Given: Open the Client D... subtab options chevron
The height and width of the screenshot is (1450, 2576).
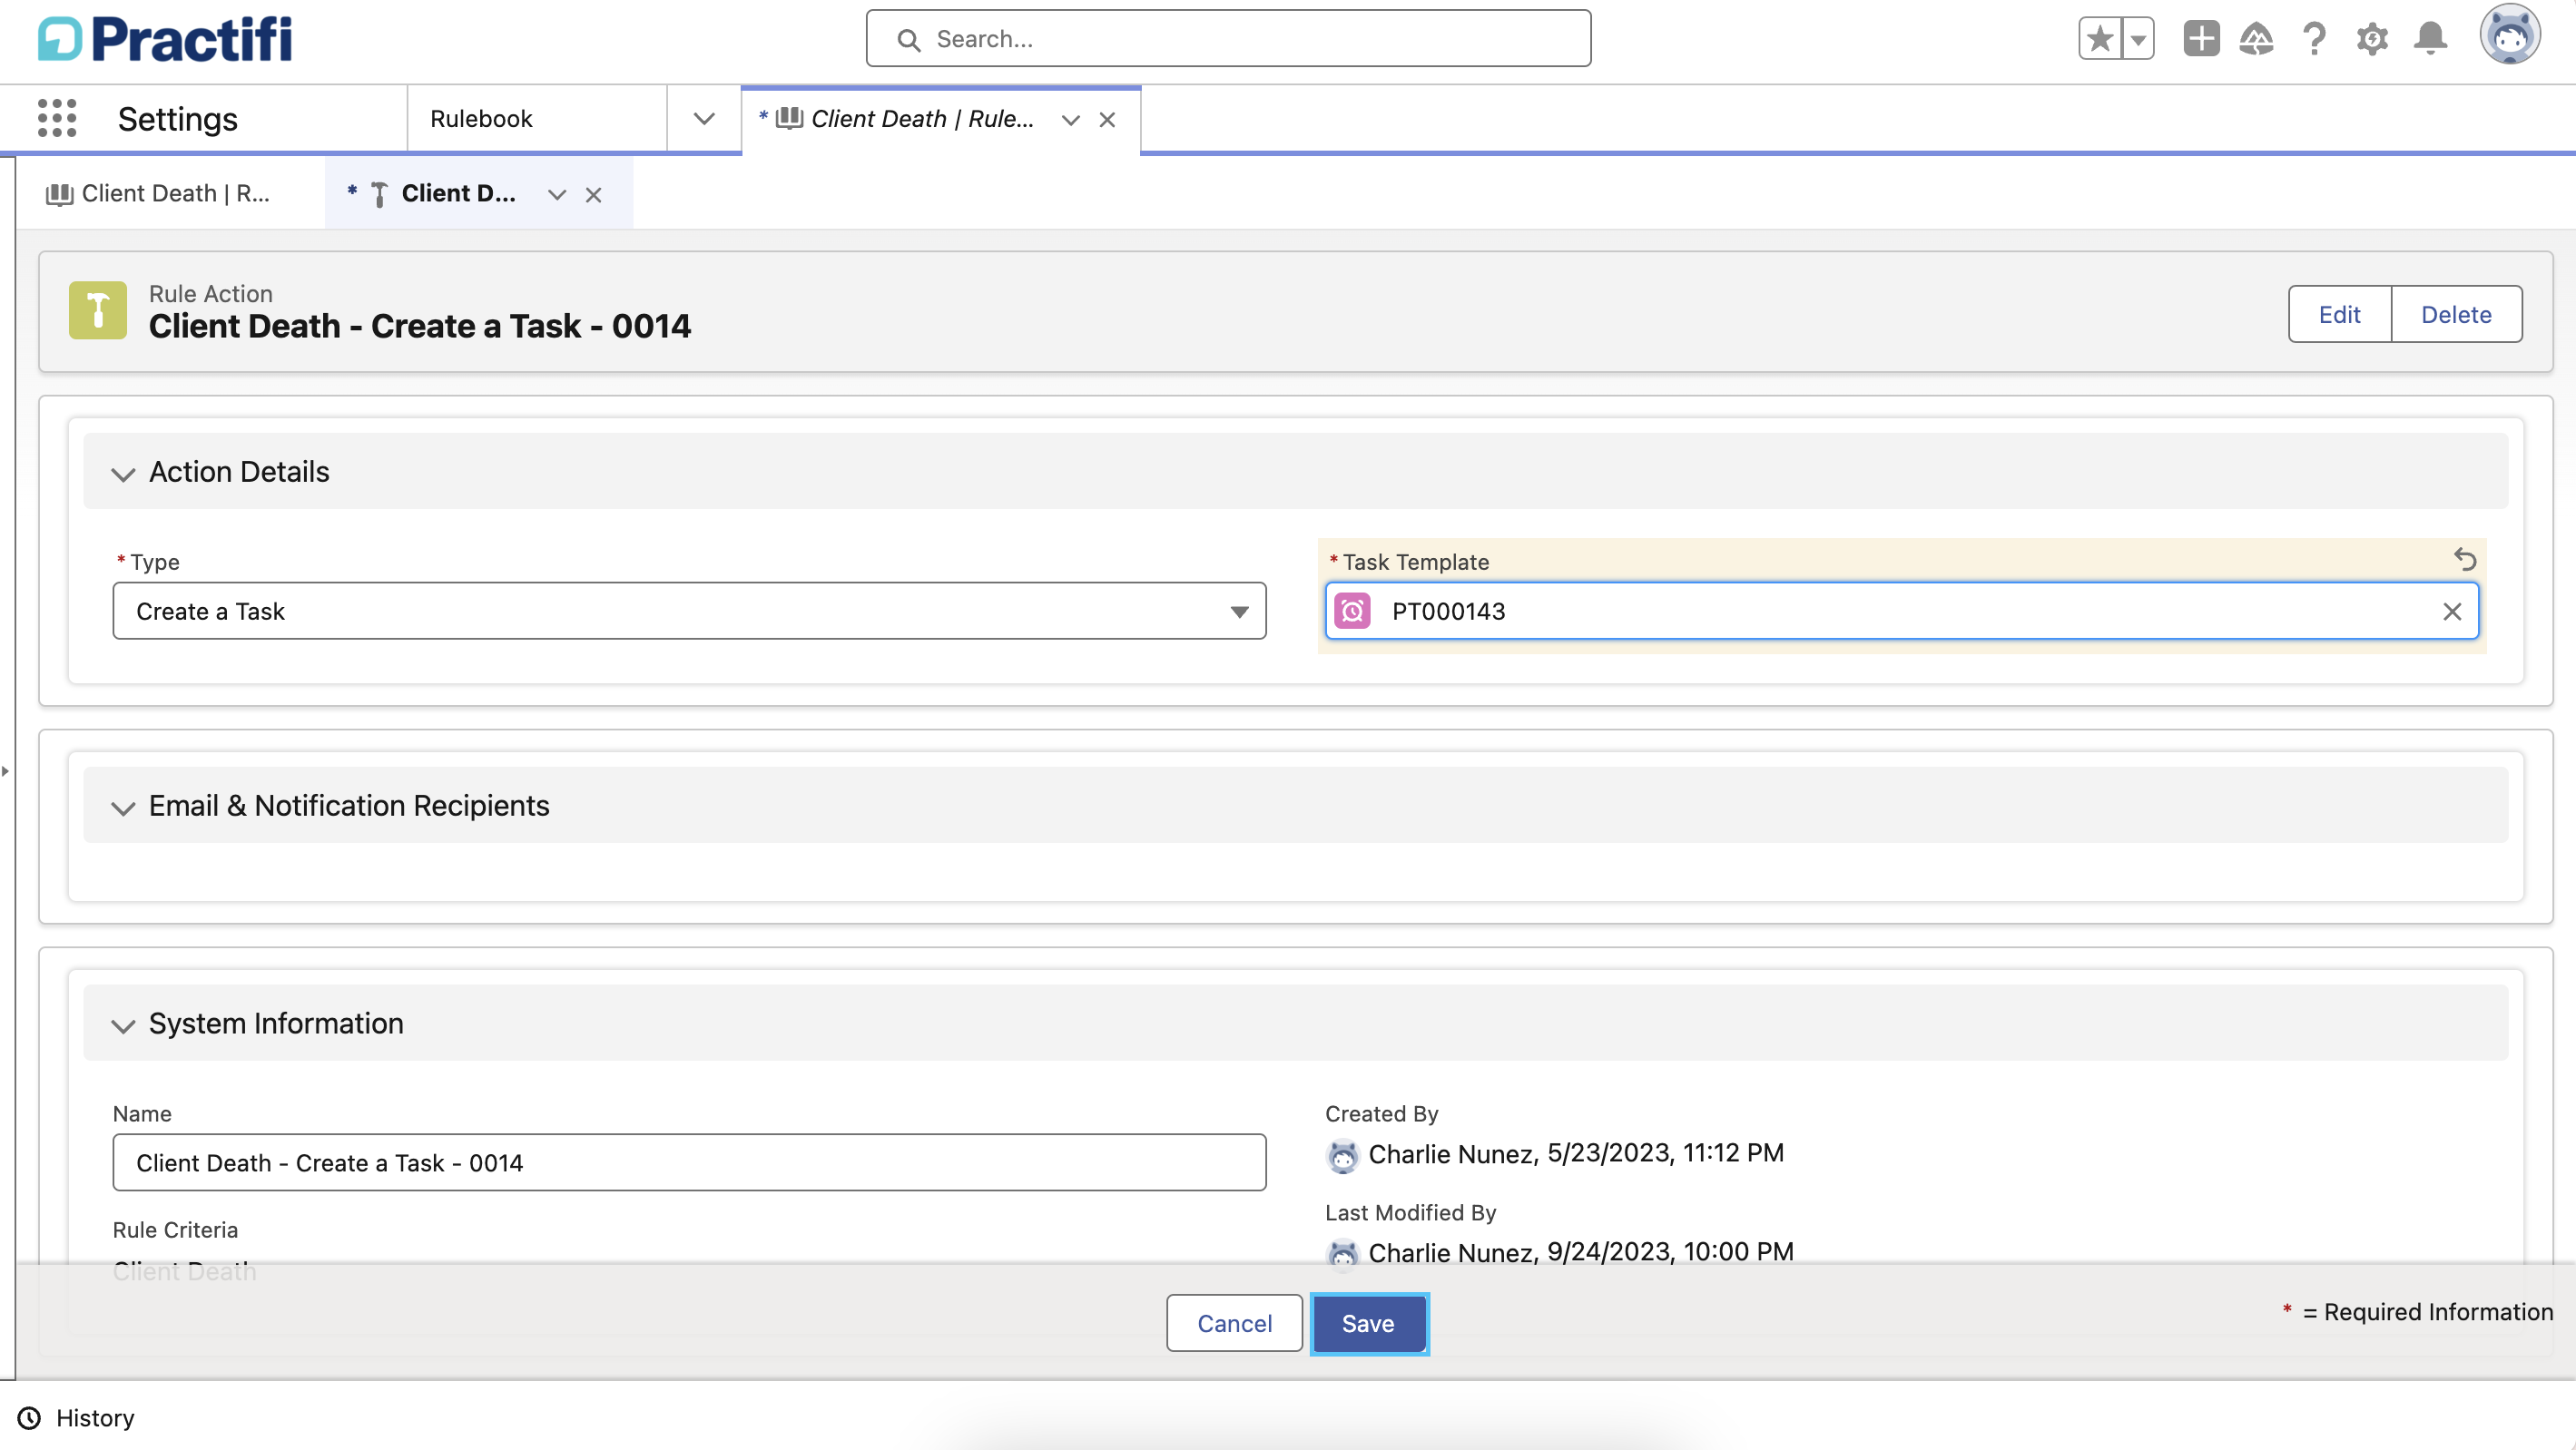Looking at the screenshot, I should pyautogui.click(x=557, y=194).
